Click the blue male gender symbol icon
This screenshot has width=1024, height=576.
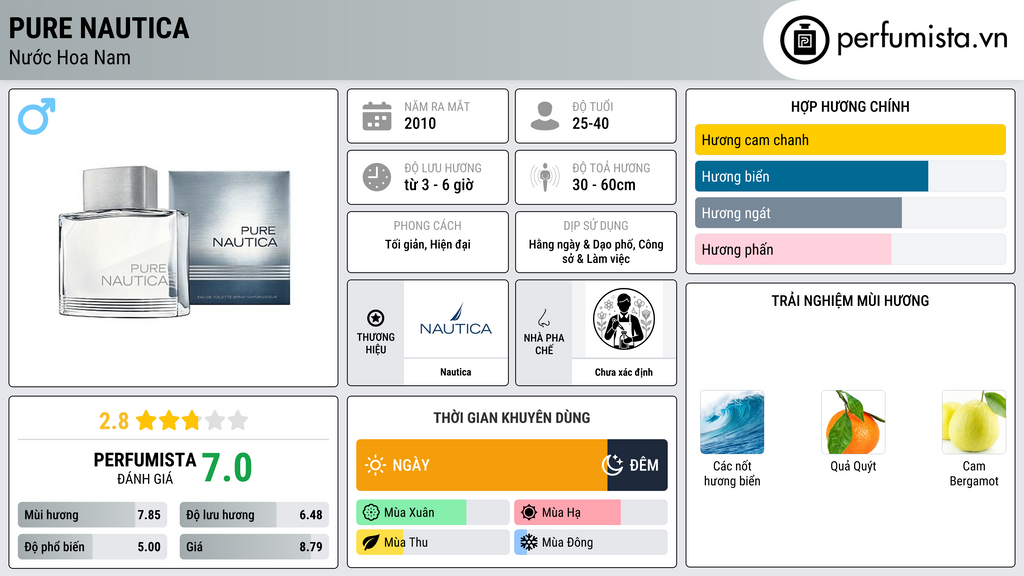click(37, 116)
